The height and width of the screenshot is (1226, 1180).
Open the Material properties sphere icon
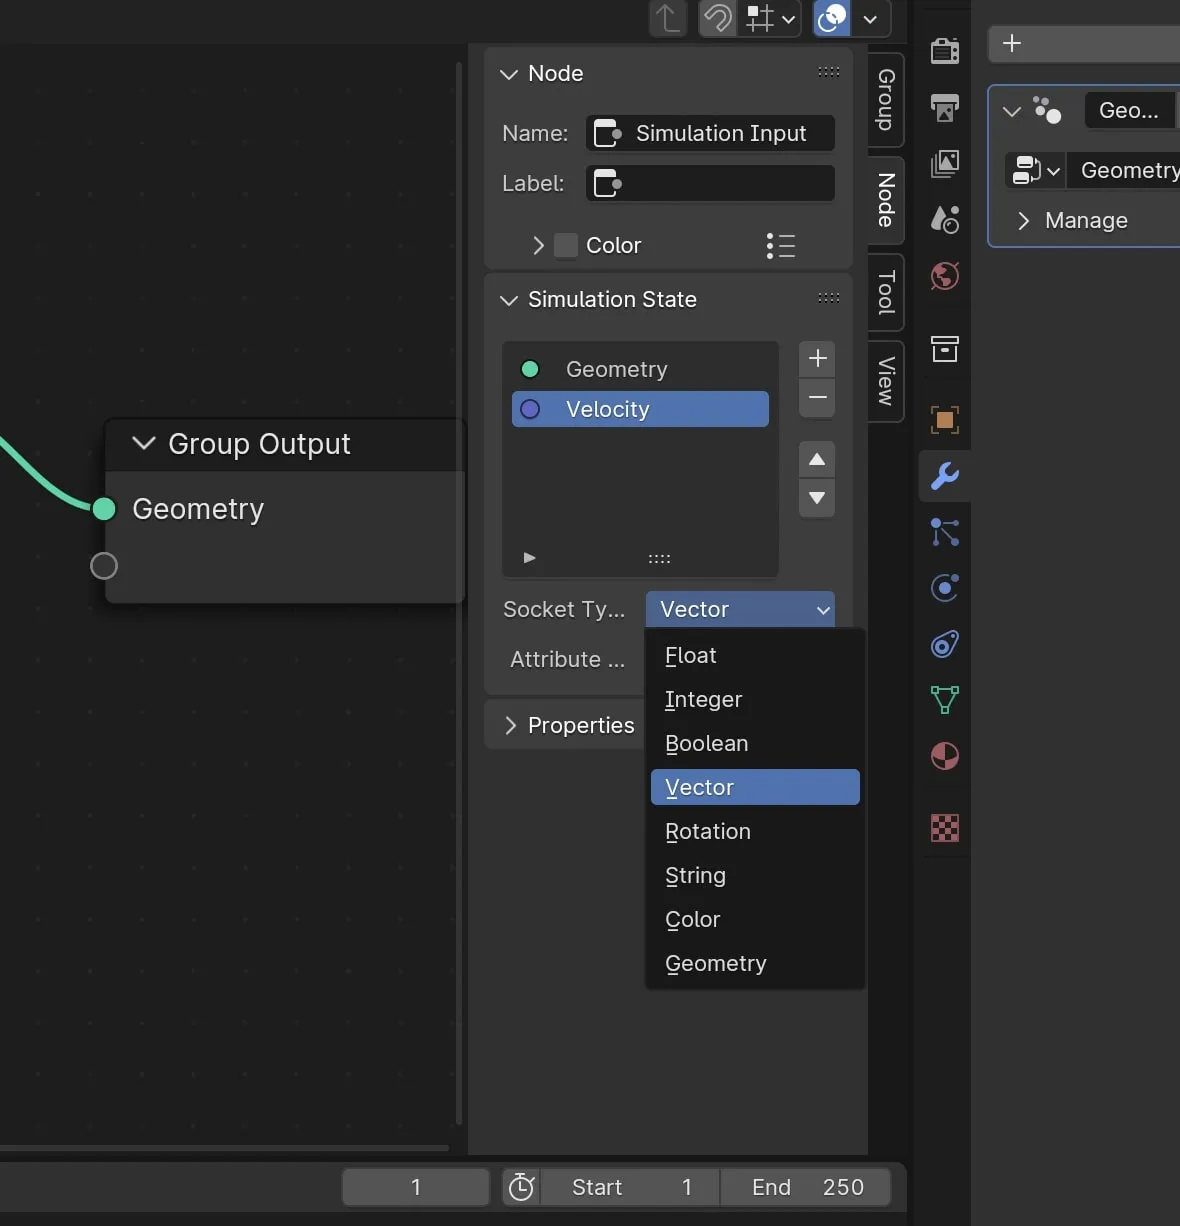tap(944, 756)
